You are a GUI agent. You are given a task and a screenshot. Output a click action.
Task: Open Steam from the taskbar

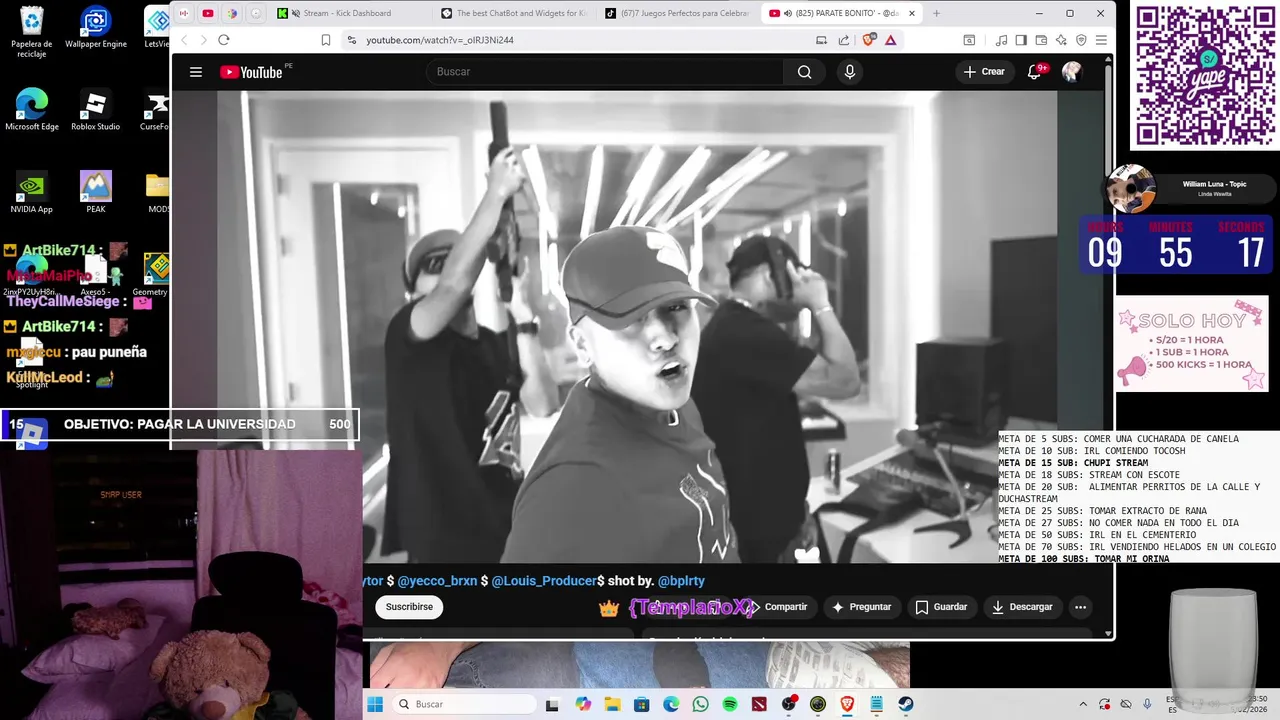(x=906, y=704)
